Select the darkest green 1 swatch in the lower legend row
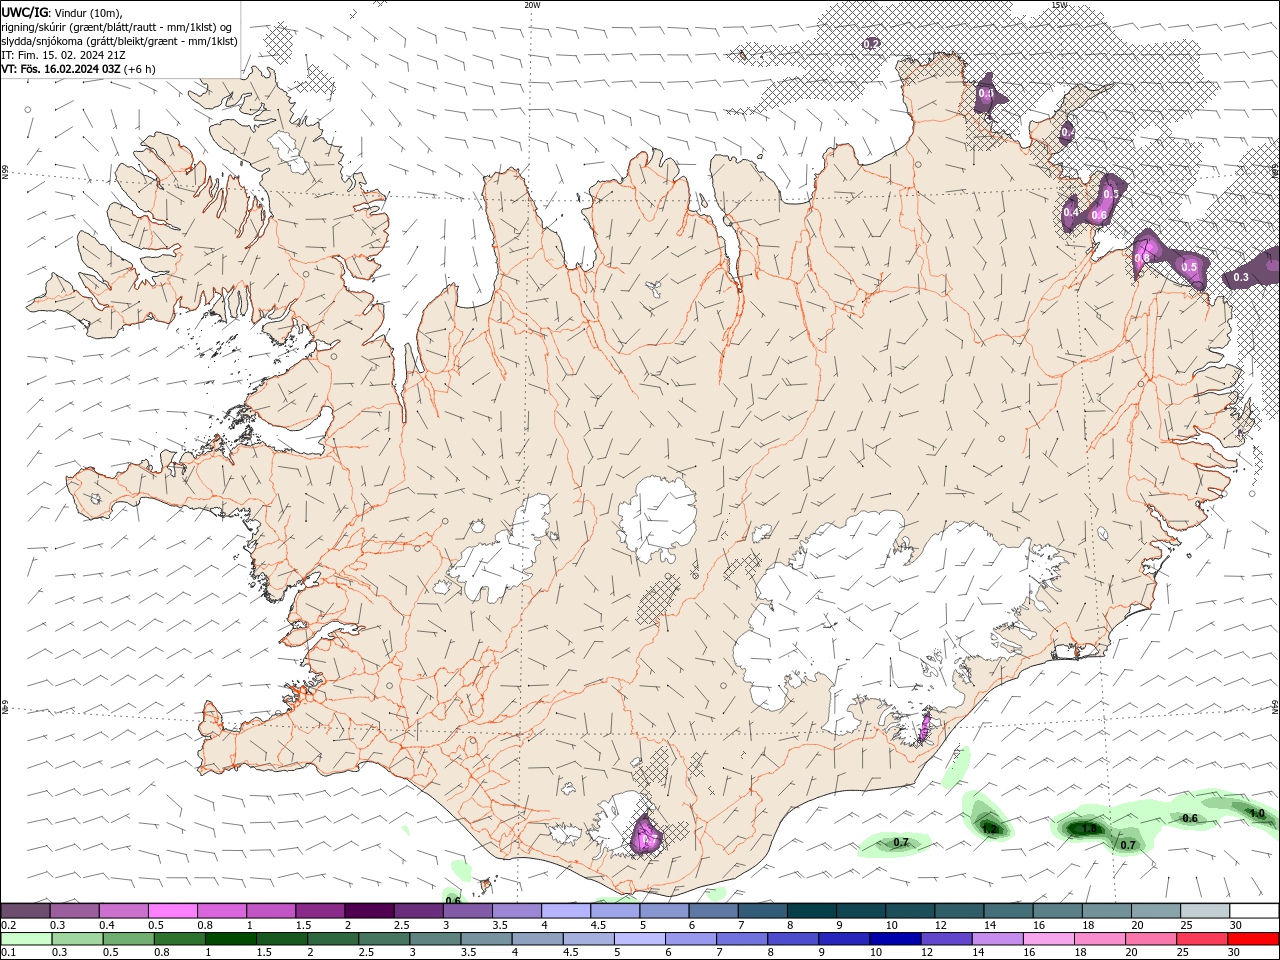Image resolution: width=1280 pixels, height=960 pixels. 231,939
